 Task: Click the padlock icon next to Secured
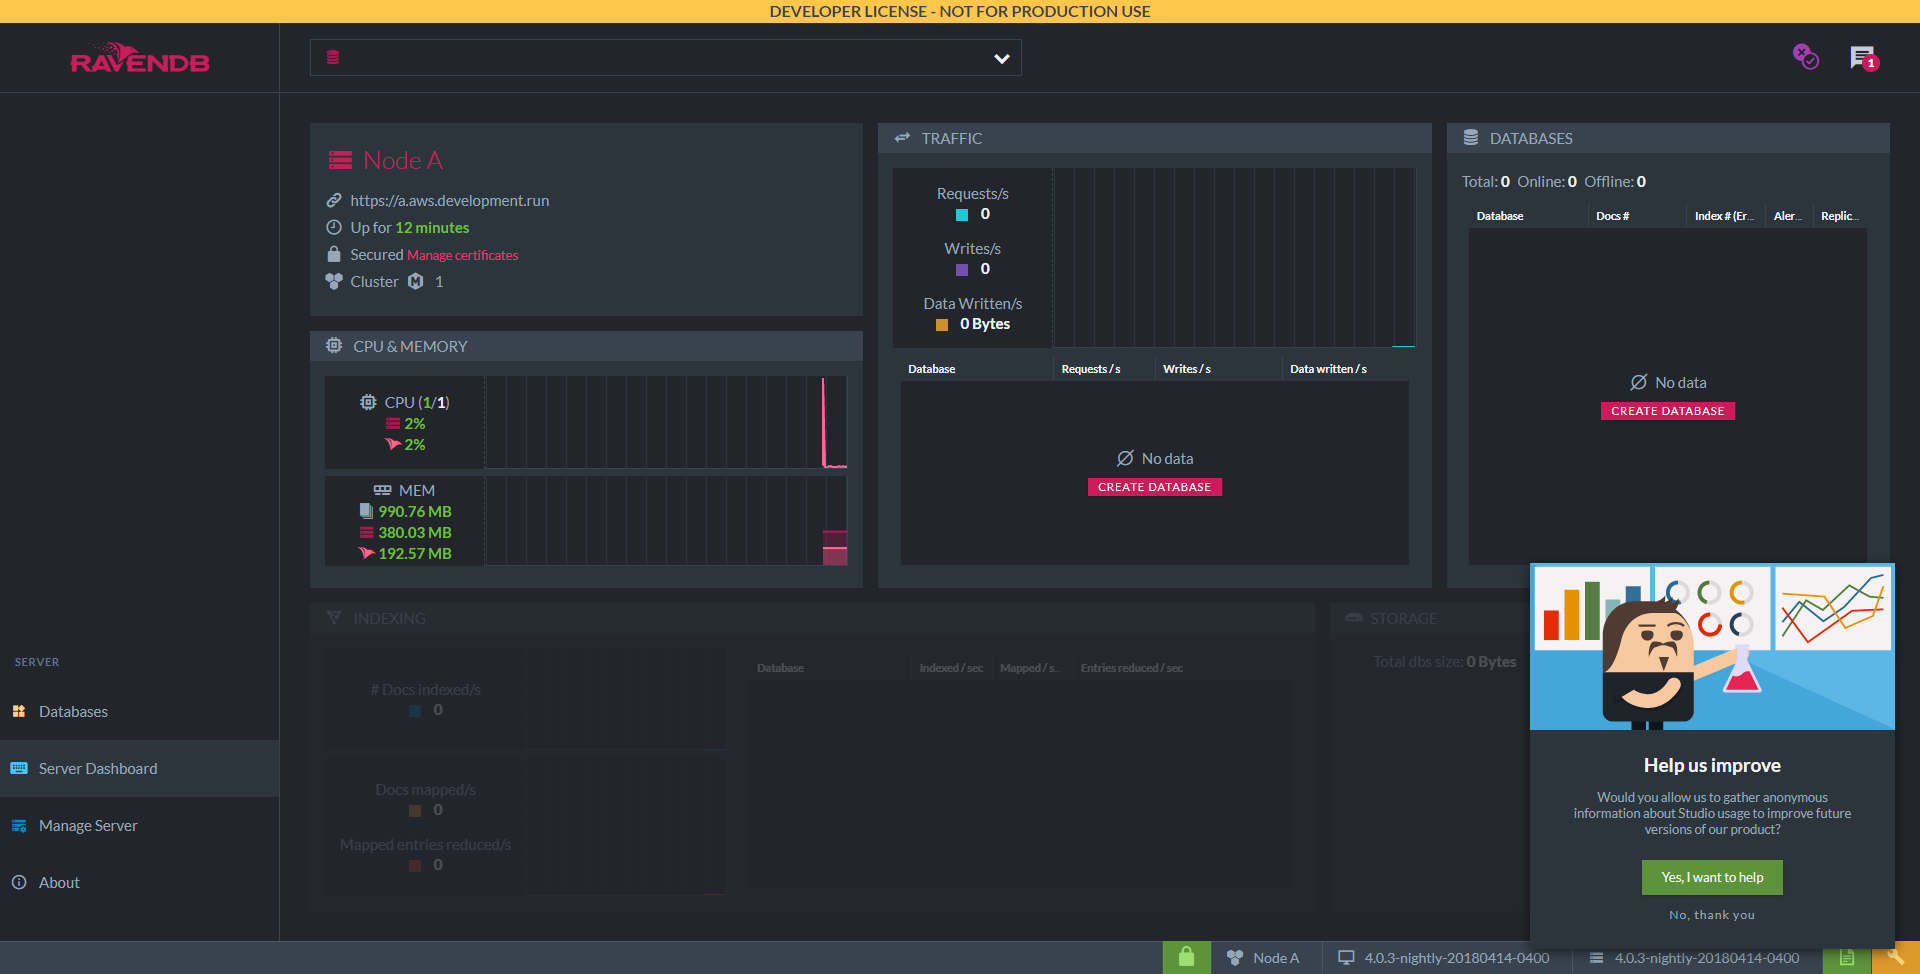334,254
